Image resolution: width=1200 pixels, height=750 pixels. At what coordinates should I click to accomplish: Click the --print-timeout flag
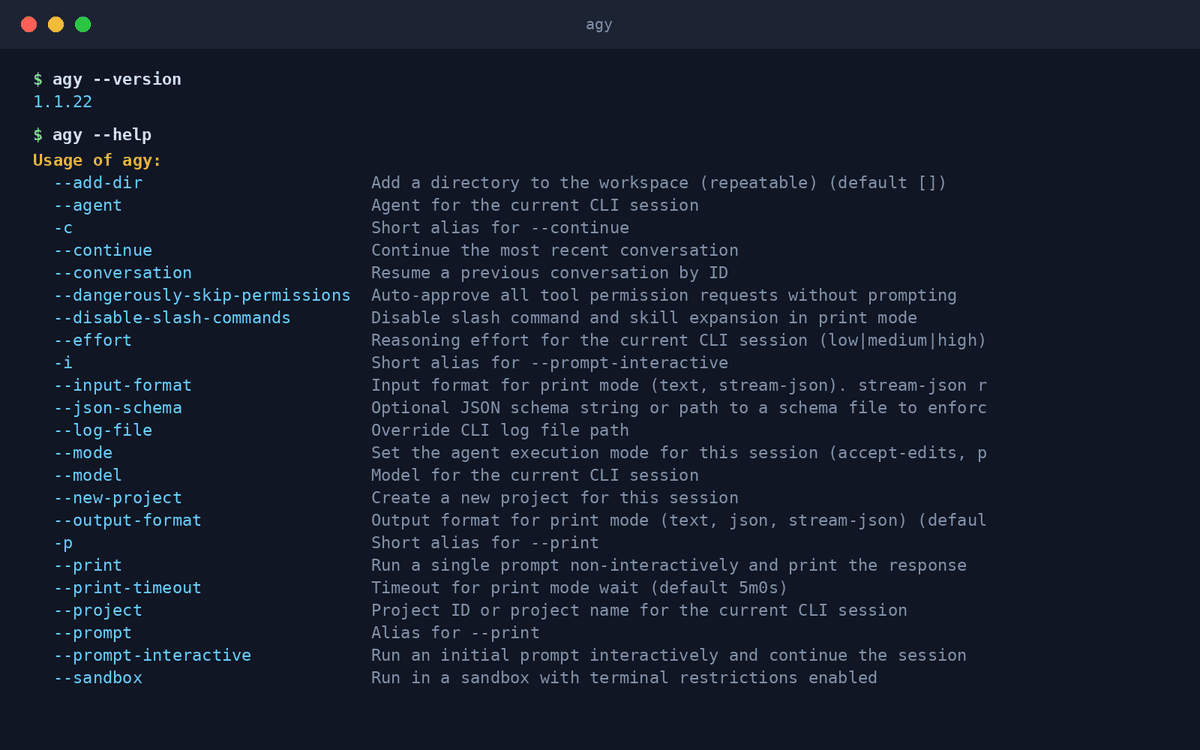[128, 588]
